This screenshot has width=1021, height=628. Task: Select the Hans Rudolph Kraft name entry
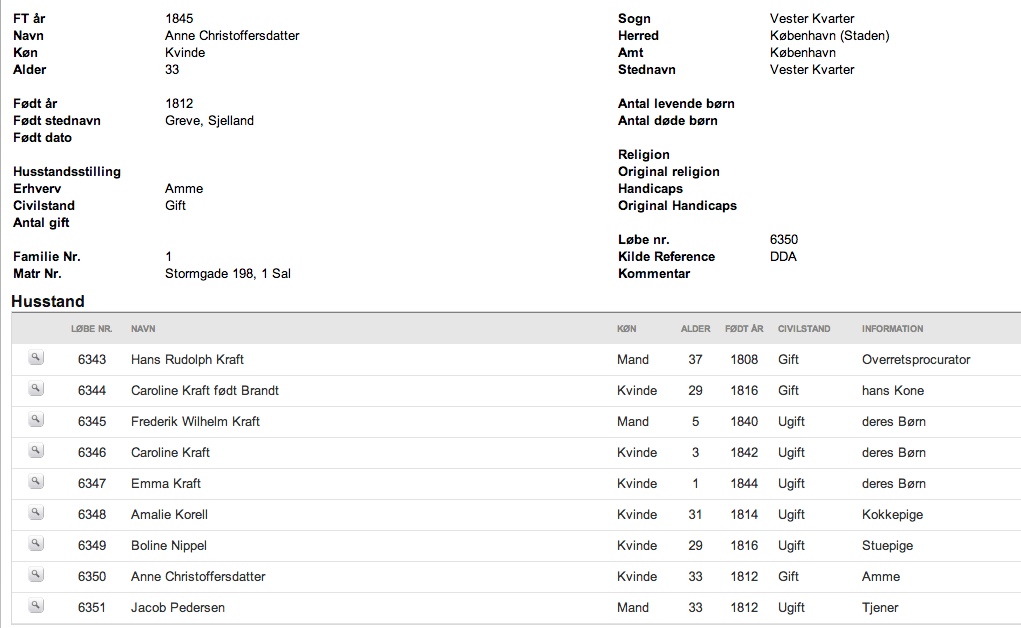tap(188, 360)
